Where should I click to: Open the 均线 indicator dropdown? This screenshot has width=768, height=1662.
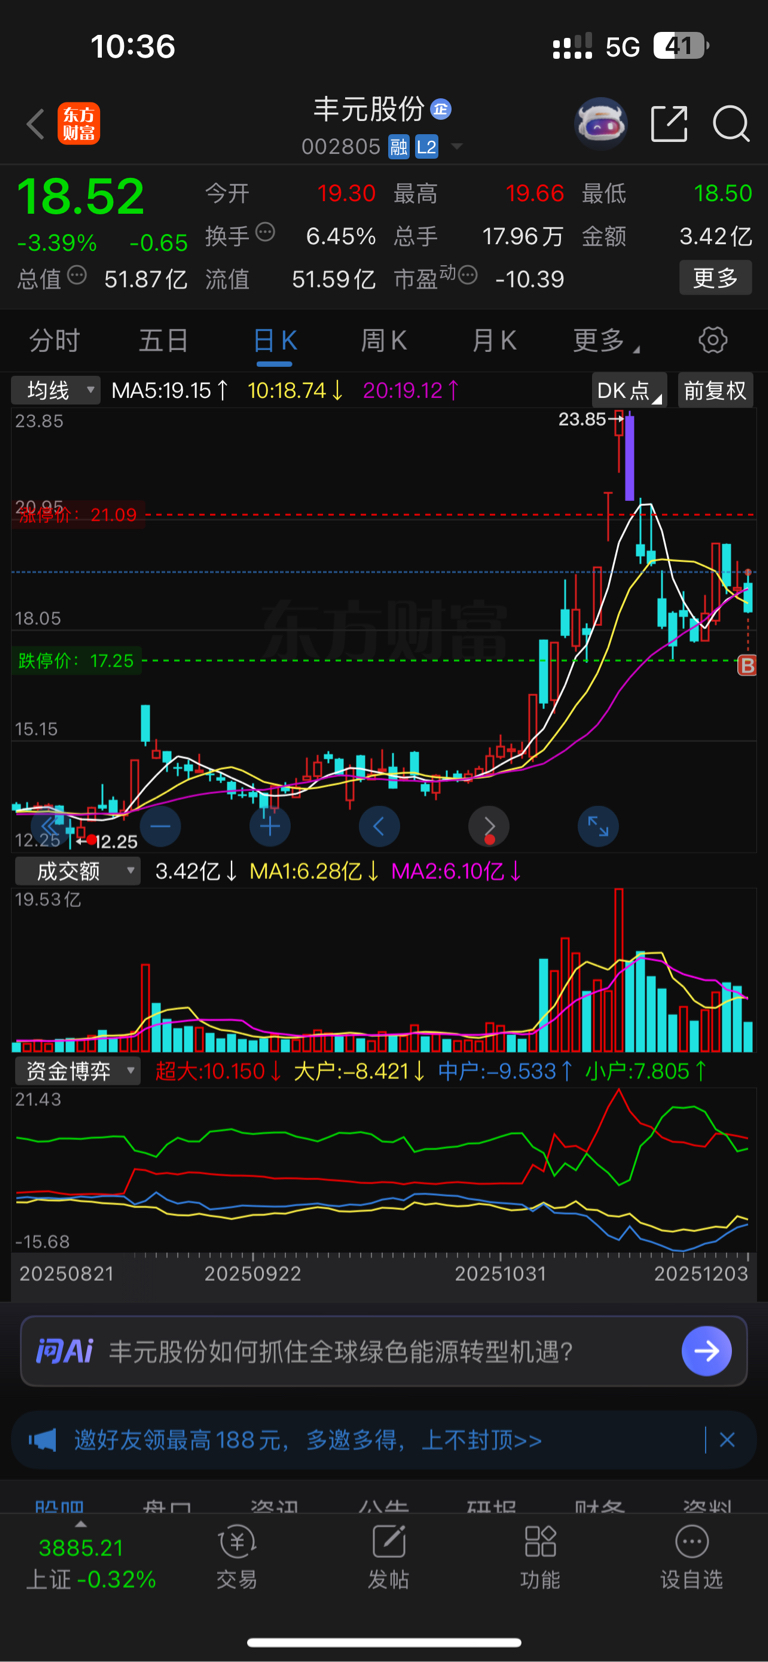[56, 390]
